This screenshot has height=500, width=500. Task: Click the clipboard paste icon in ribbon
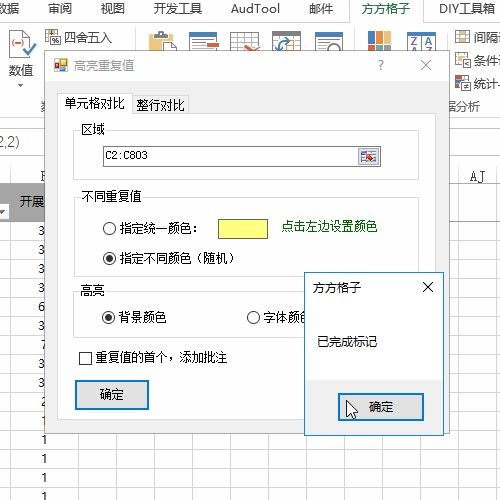(163, 41)
